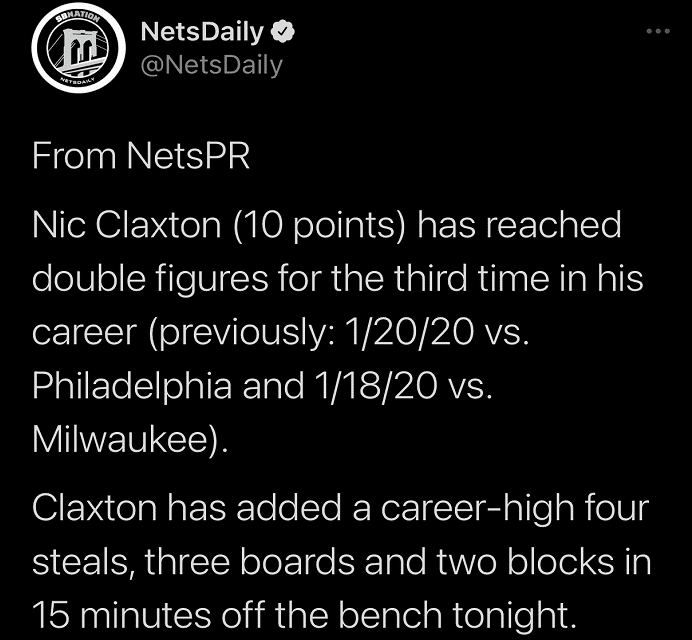Click the words "double figures"
The width and height of the screenshot is (692, 640).
[138, 277]
